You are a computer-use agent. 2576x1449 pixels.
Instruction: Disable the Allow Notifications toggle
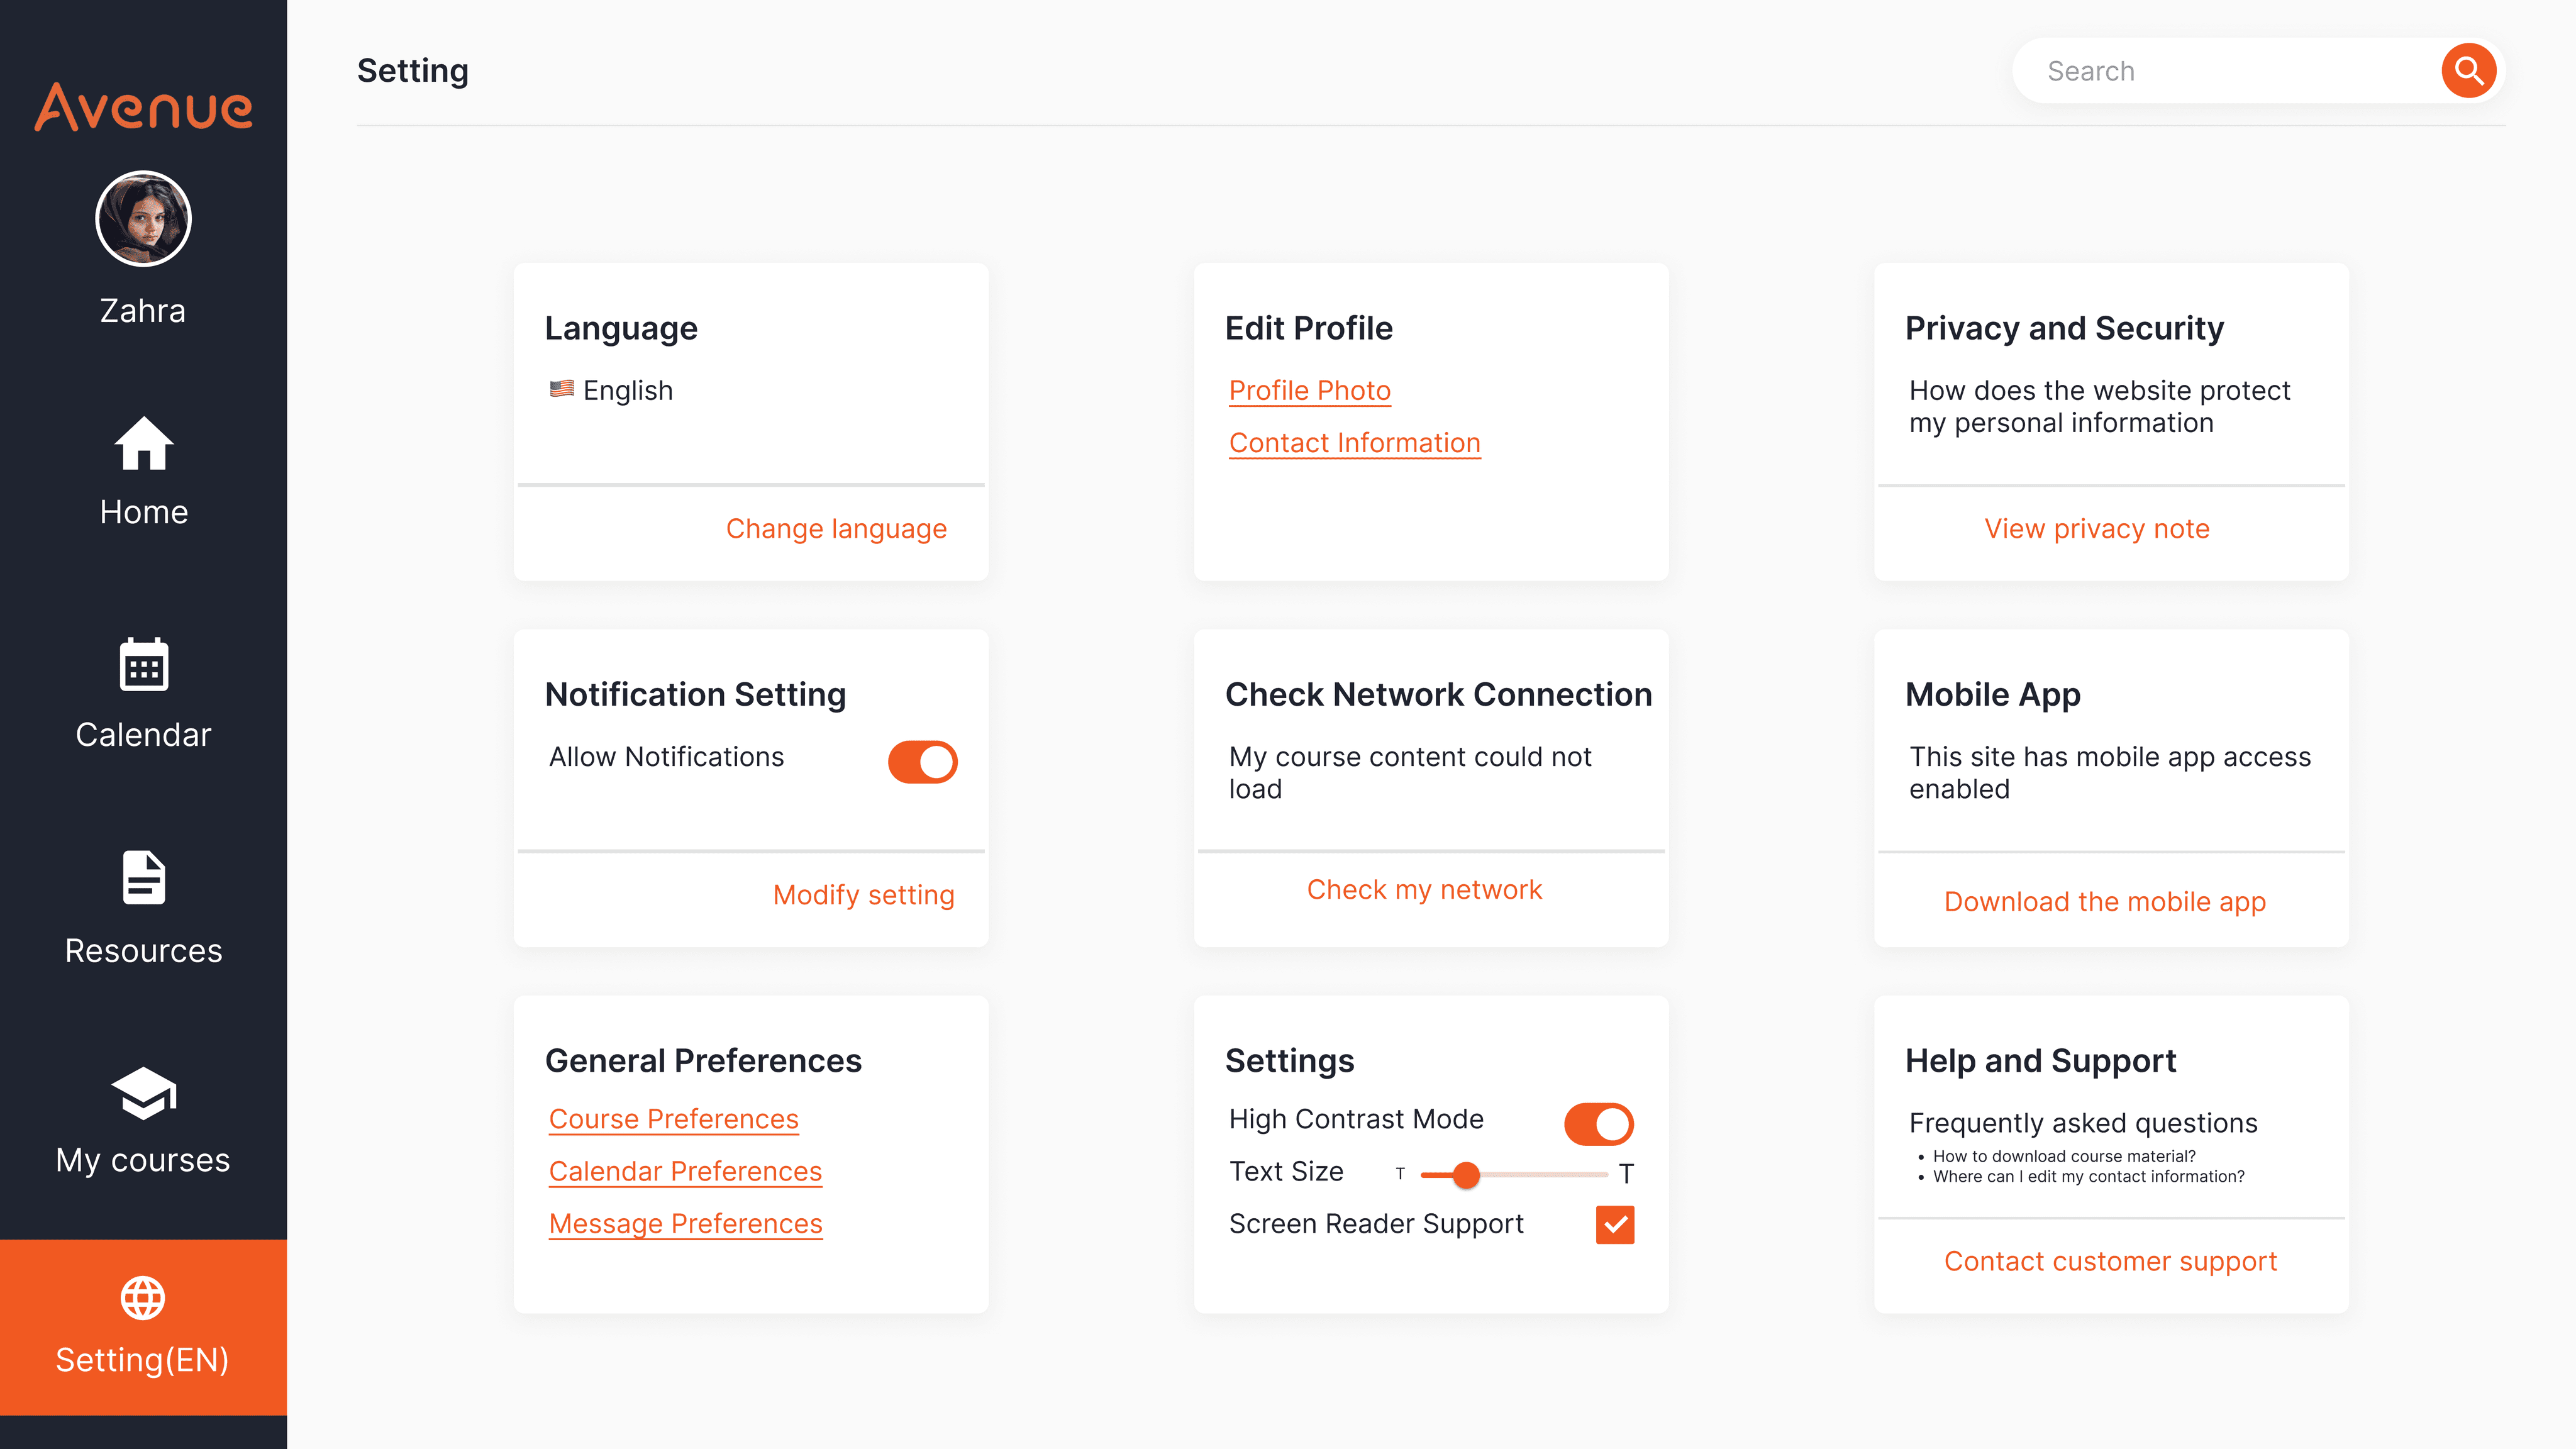point(922,762)
